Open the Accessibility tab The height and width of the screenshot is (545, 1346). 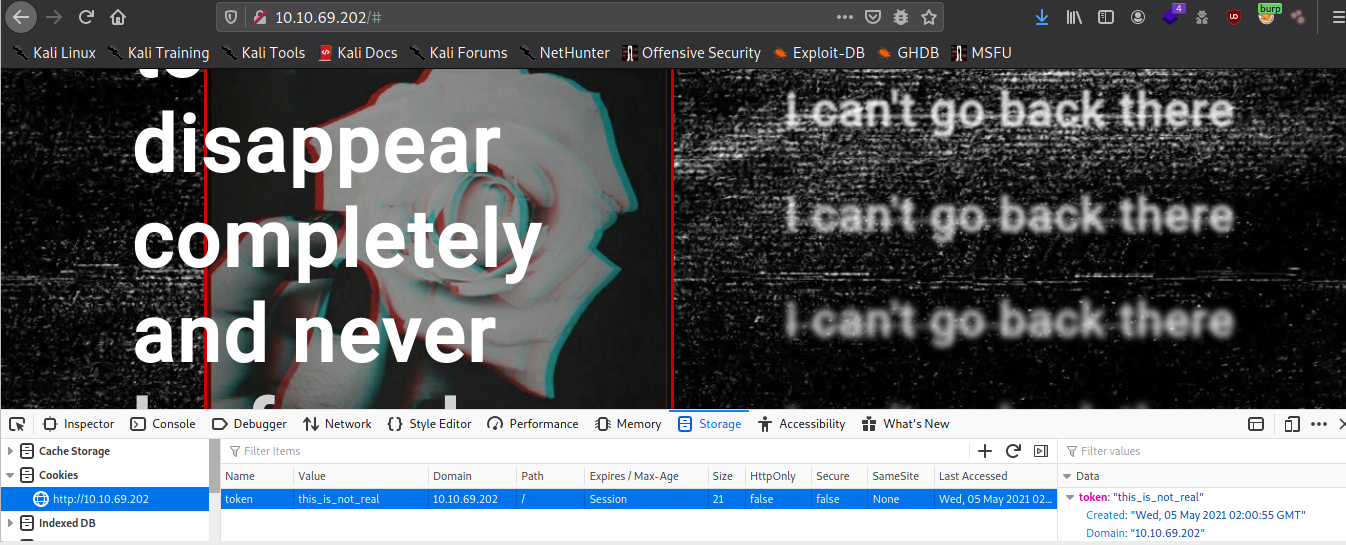tap(801, 424)
